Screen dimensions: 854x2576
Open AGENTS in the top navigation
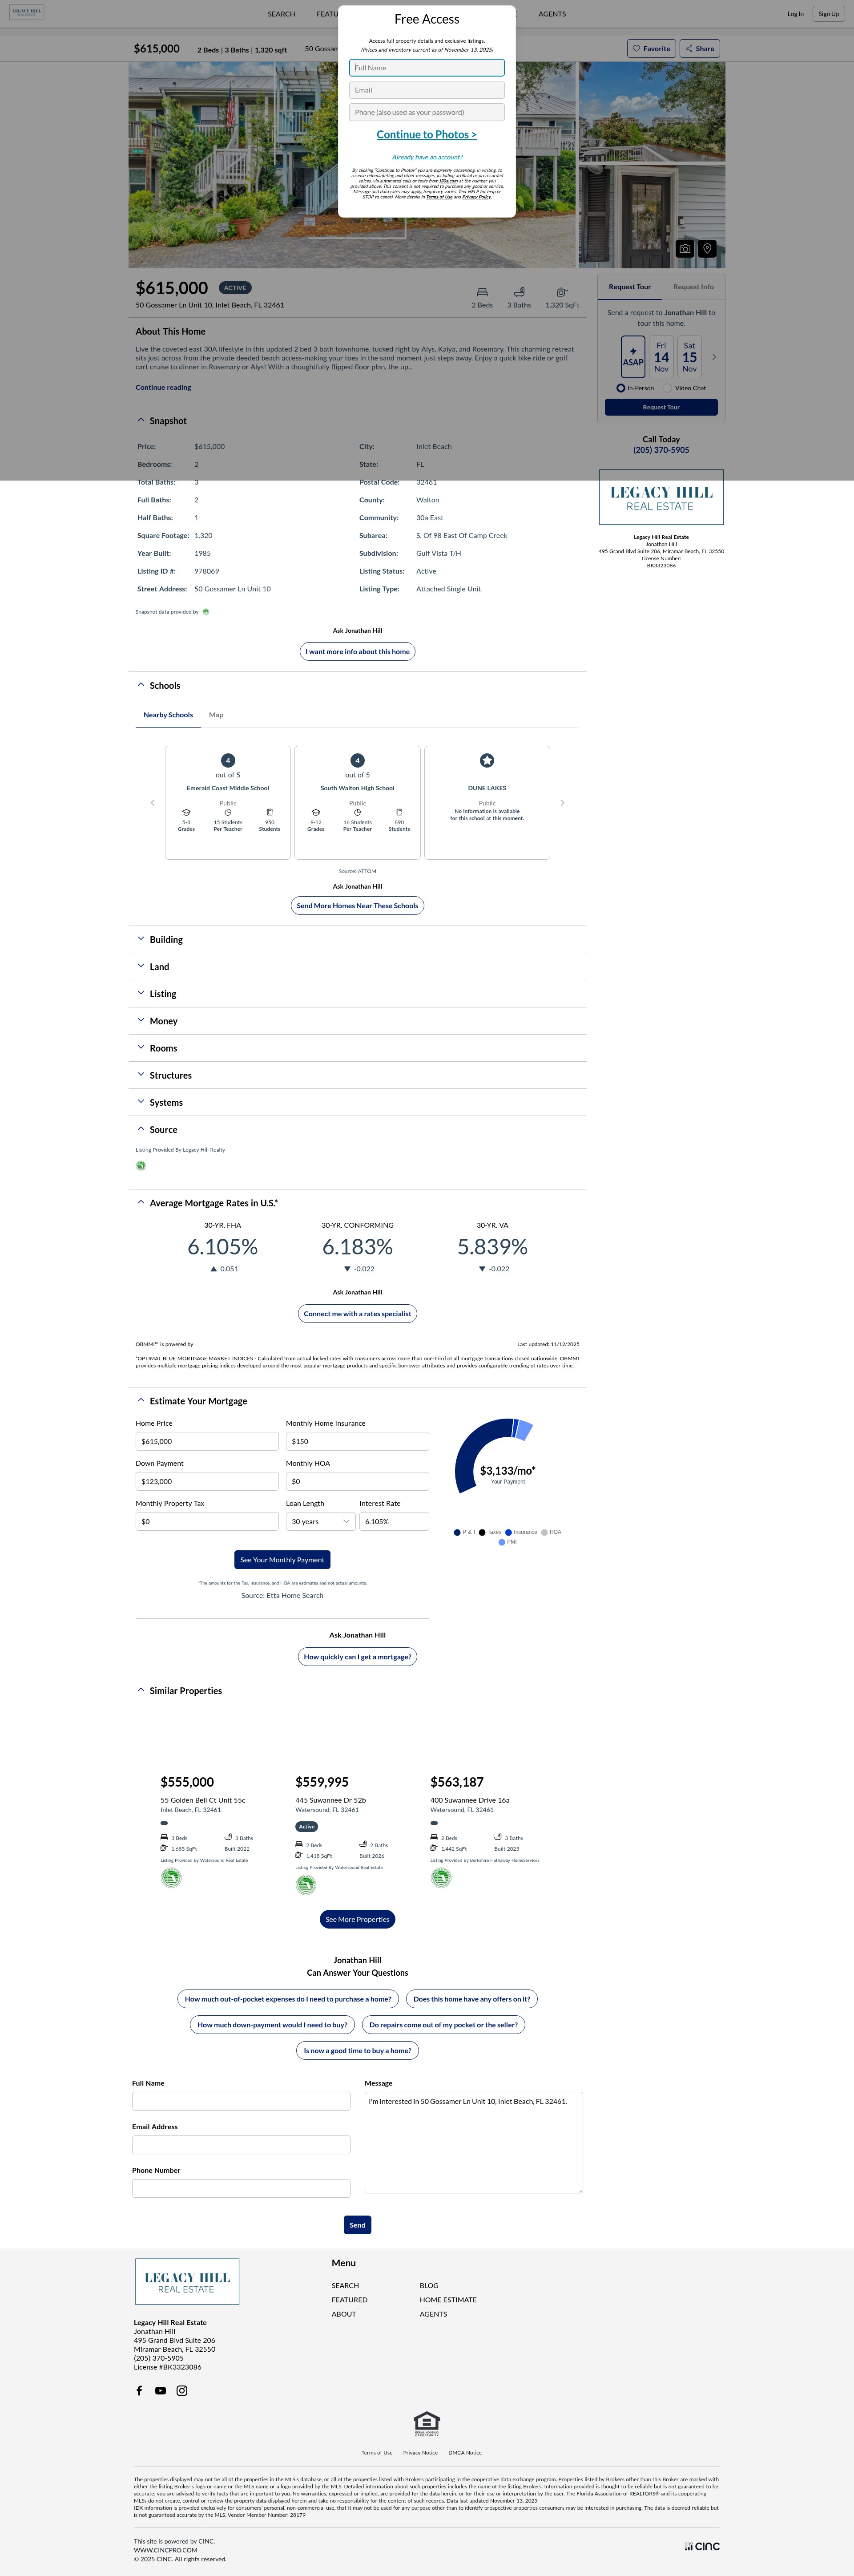(x=552, y=14)
